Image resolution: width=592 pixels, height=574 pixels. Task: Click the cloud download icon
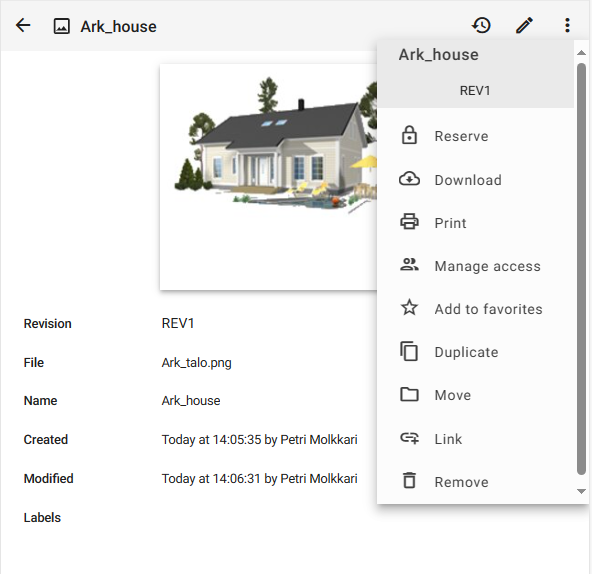[x=409, y=179]
